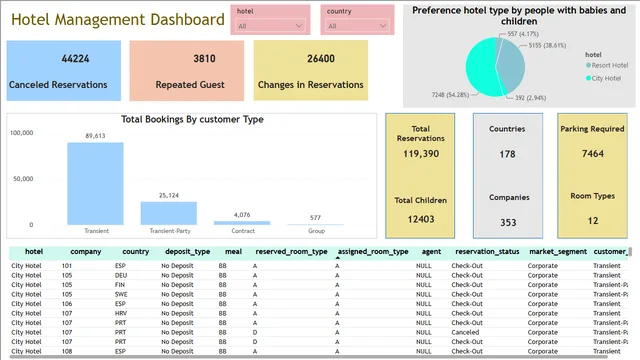Select the Canceled Reservations card

[64, 70]
